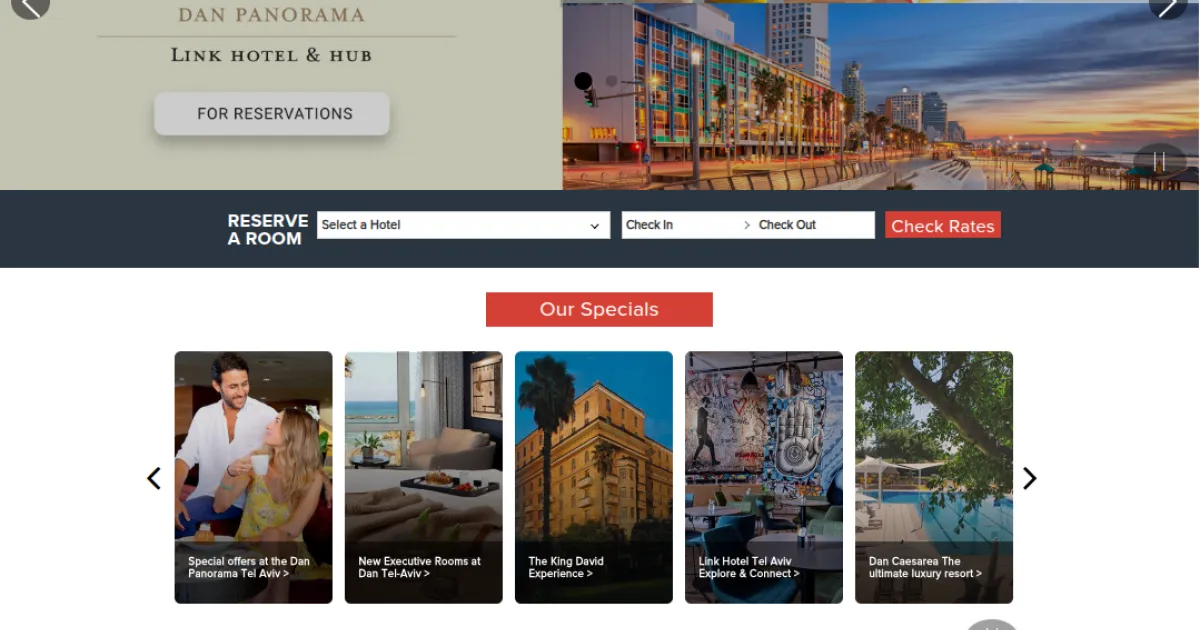Open New Executive Rooms at Dan Tel-Aviv card

point(424,477)
